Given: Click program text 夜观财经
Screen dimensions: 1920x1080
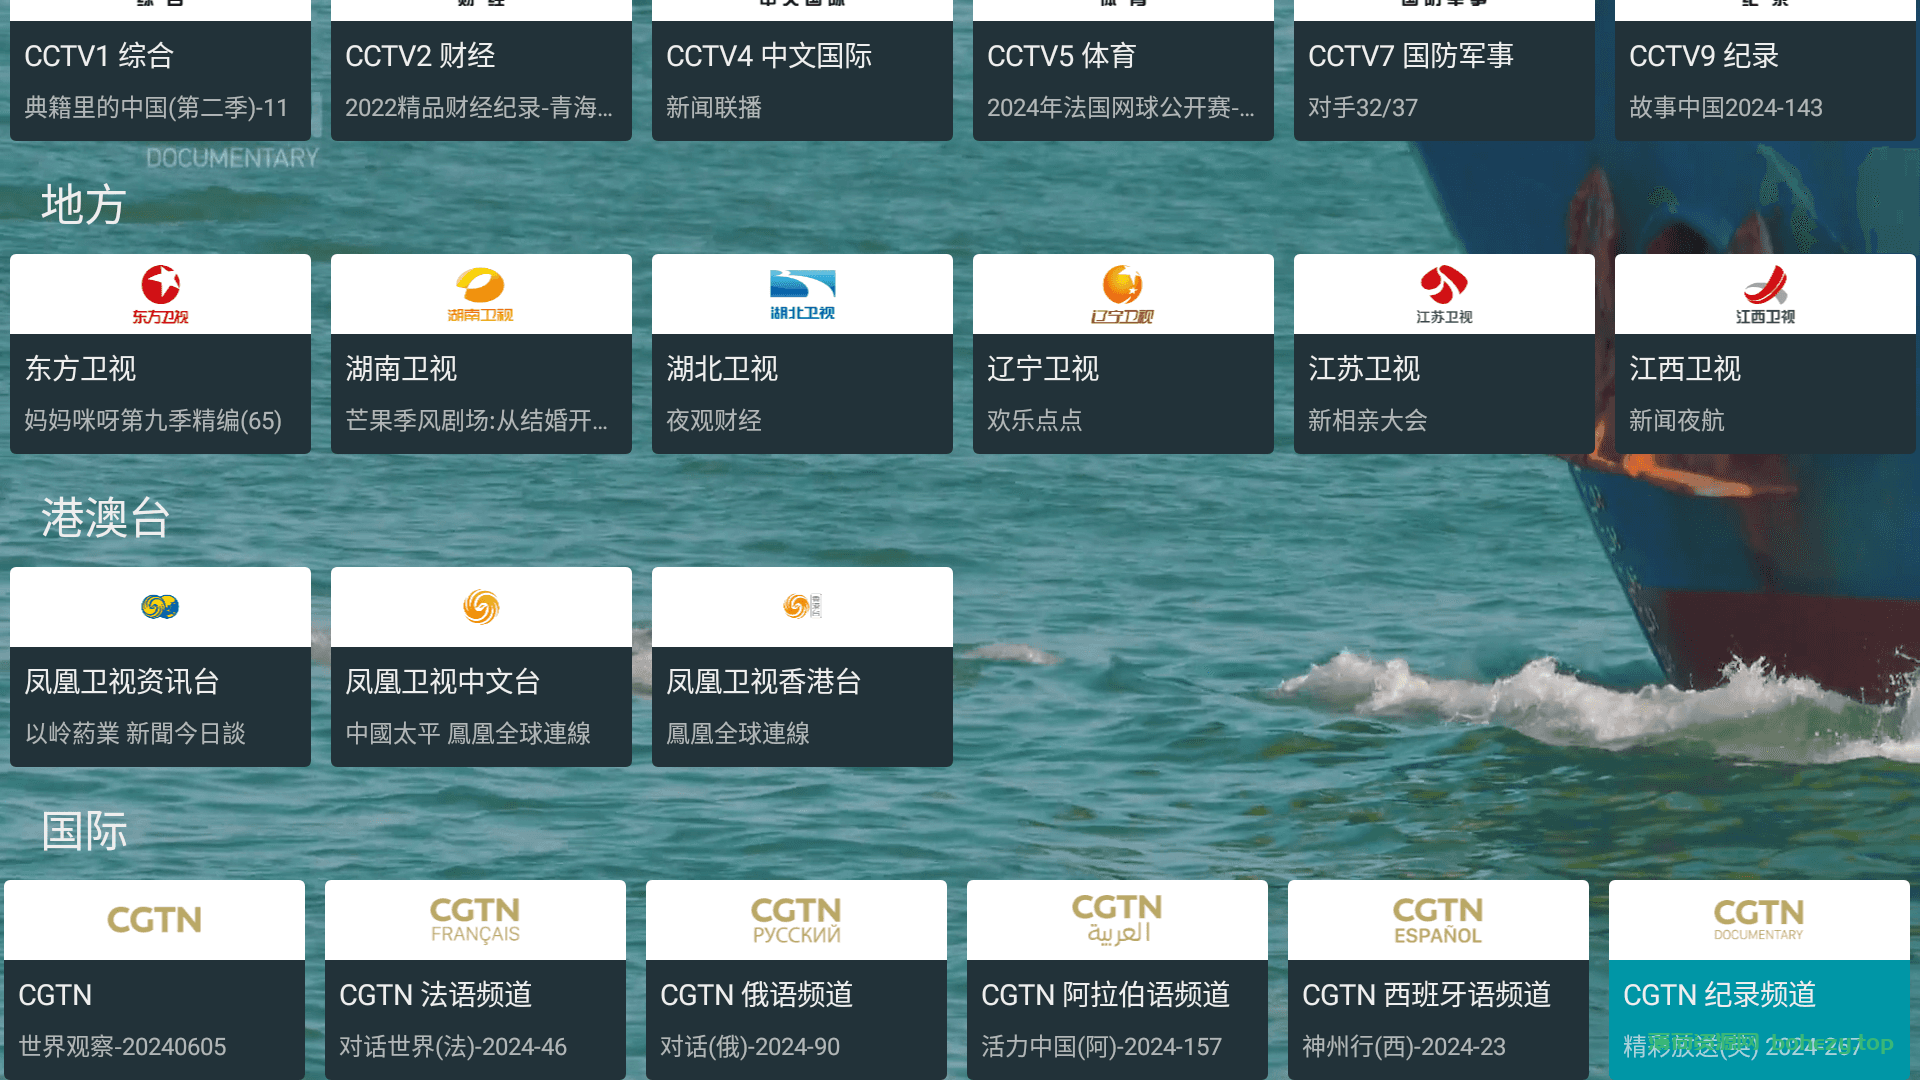Looking at the screenshot, I should [x=714, y=420].
